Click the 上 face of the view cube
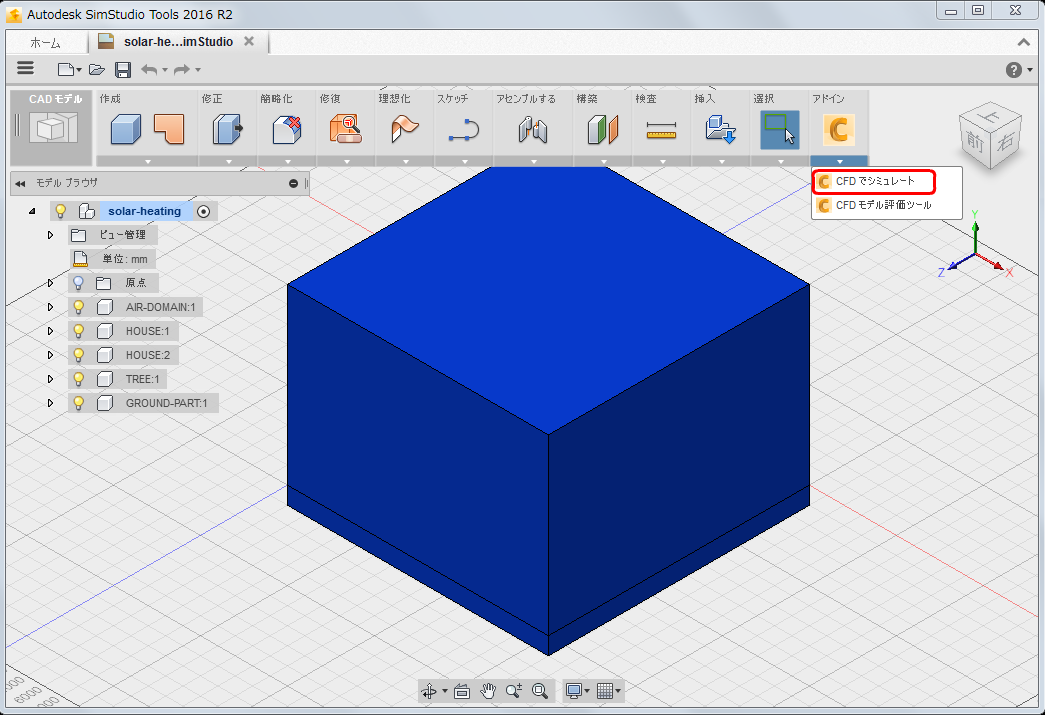Viewport: 1045px width, 715px height. 991,117
